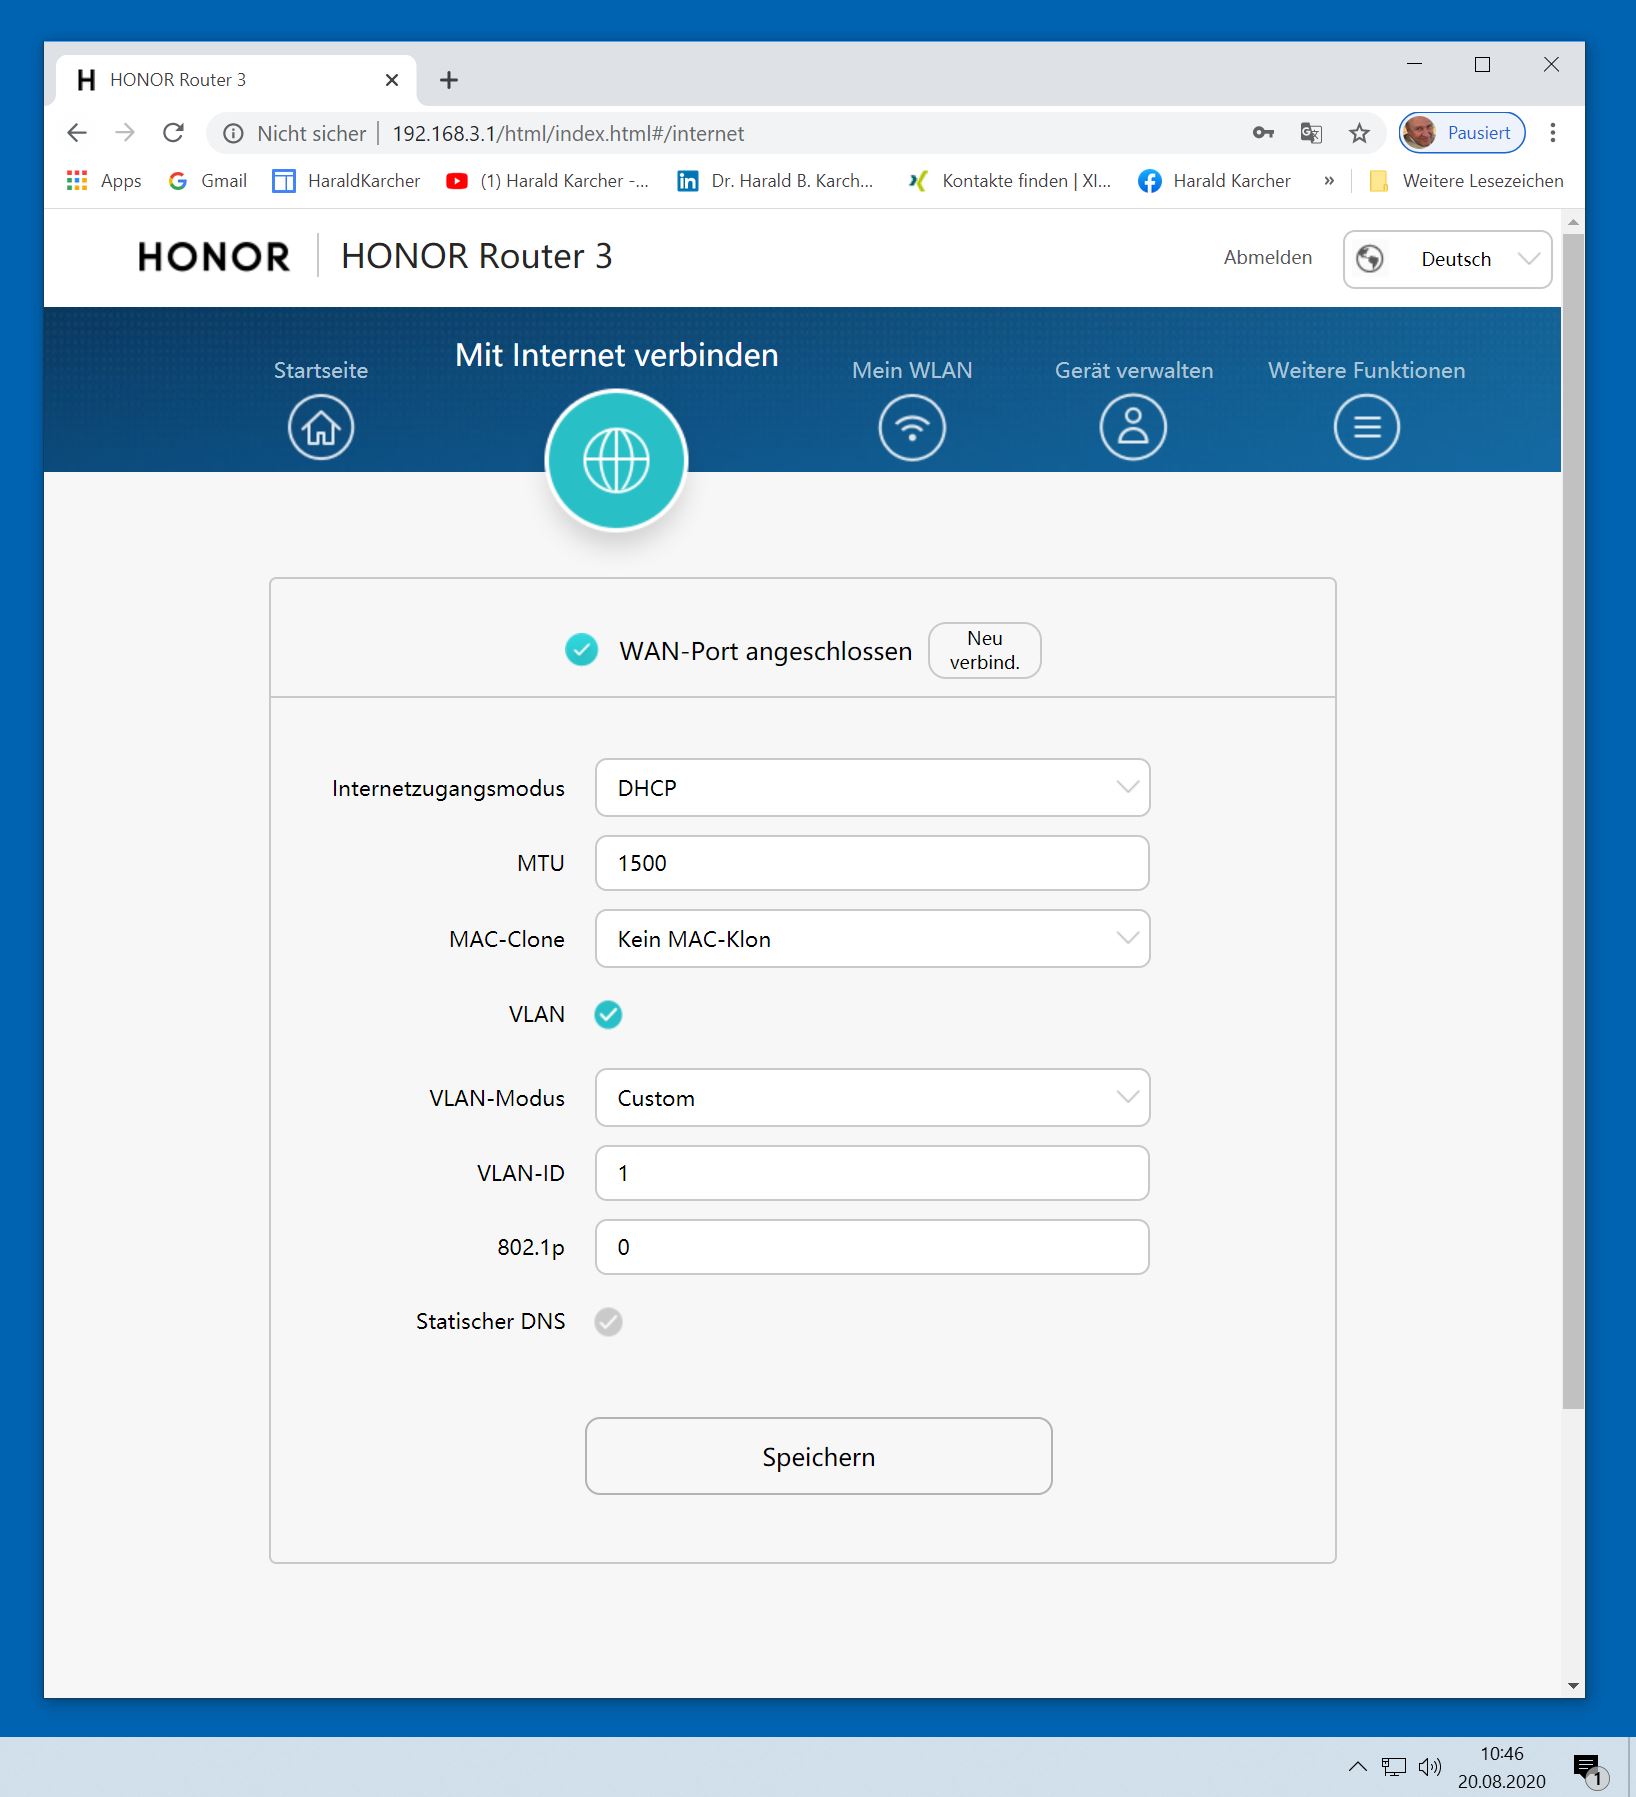
Task: Go back with the browser back arrow
Action: point(77,133)
